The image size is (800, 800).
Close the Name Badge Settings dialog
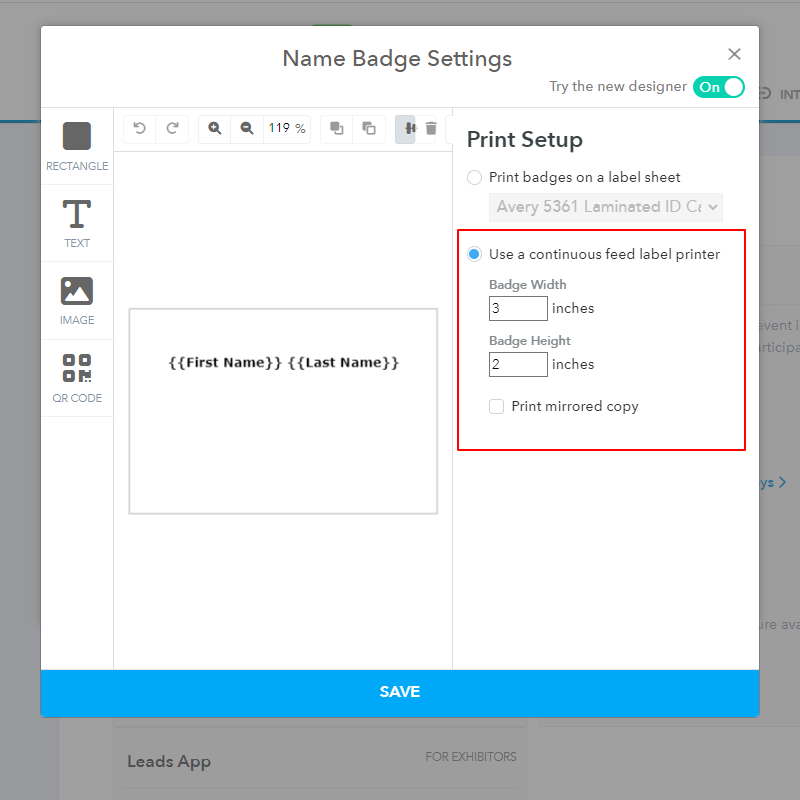point(734,54)
